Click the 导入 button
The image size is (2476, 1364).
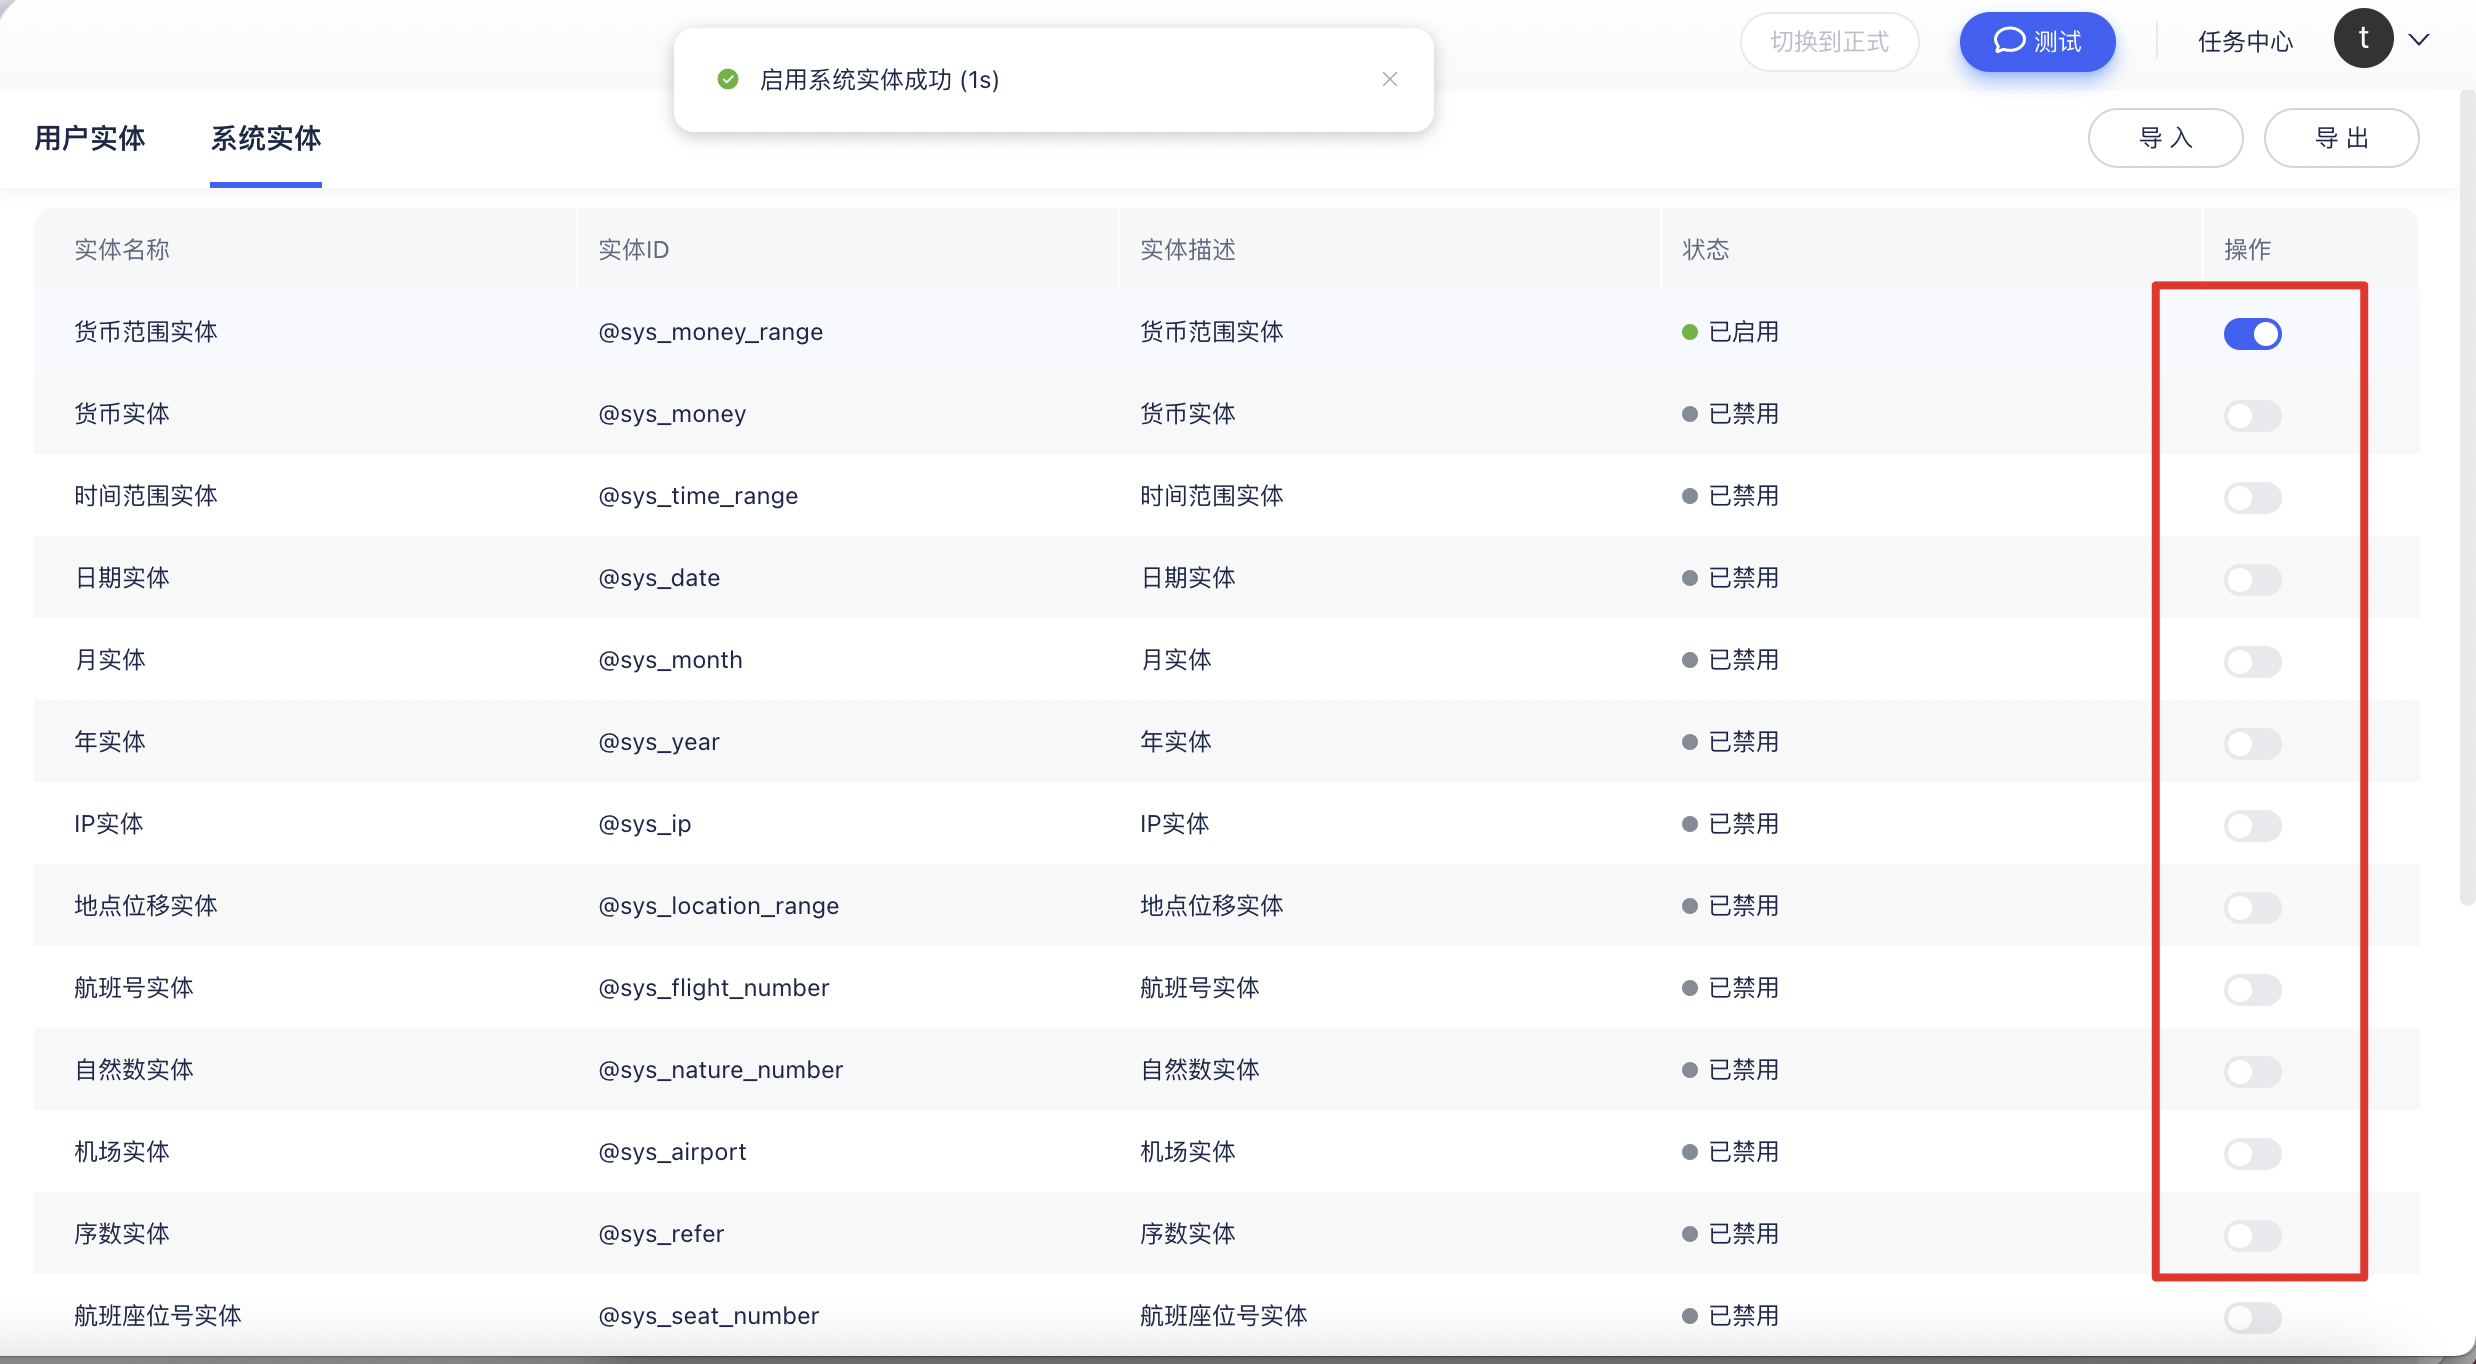pos(2165,138)
